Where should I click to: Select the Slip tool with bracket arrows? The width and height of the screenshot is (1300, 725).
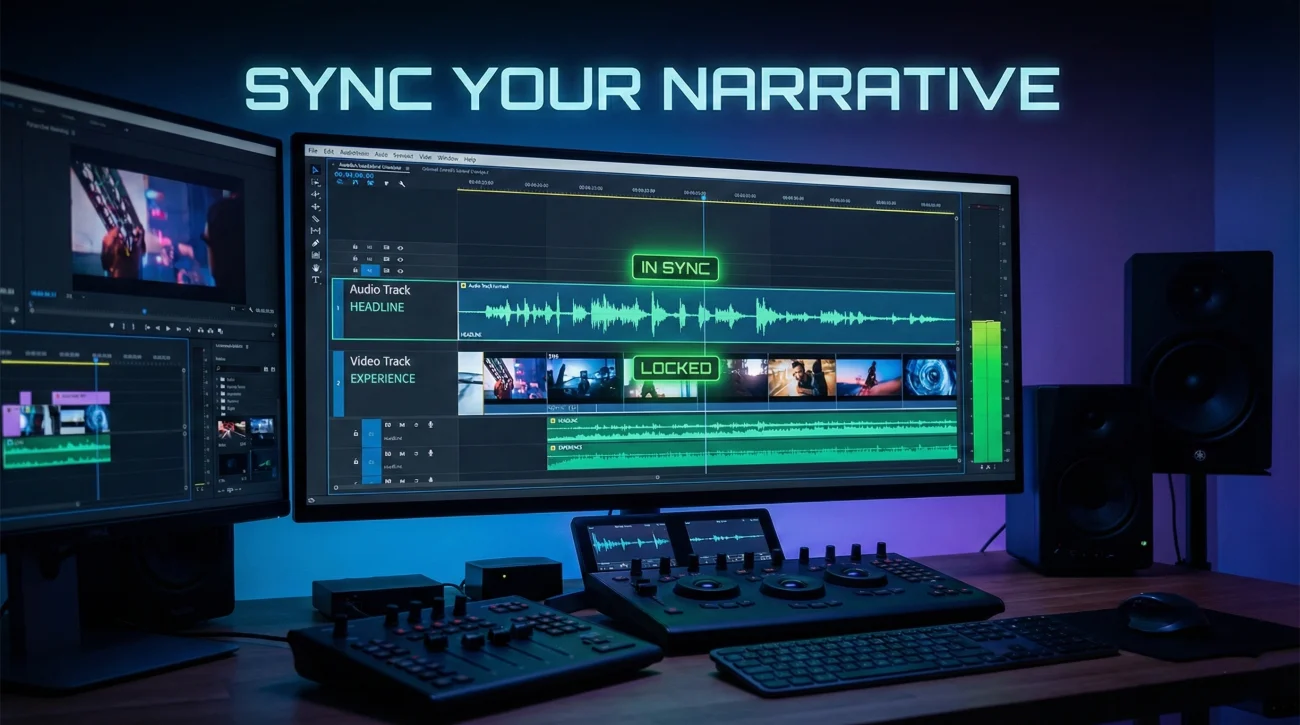pyautogui.click(x=315, y=230)
